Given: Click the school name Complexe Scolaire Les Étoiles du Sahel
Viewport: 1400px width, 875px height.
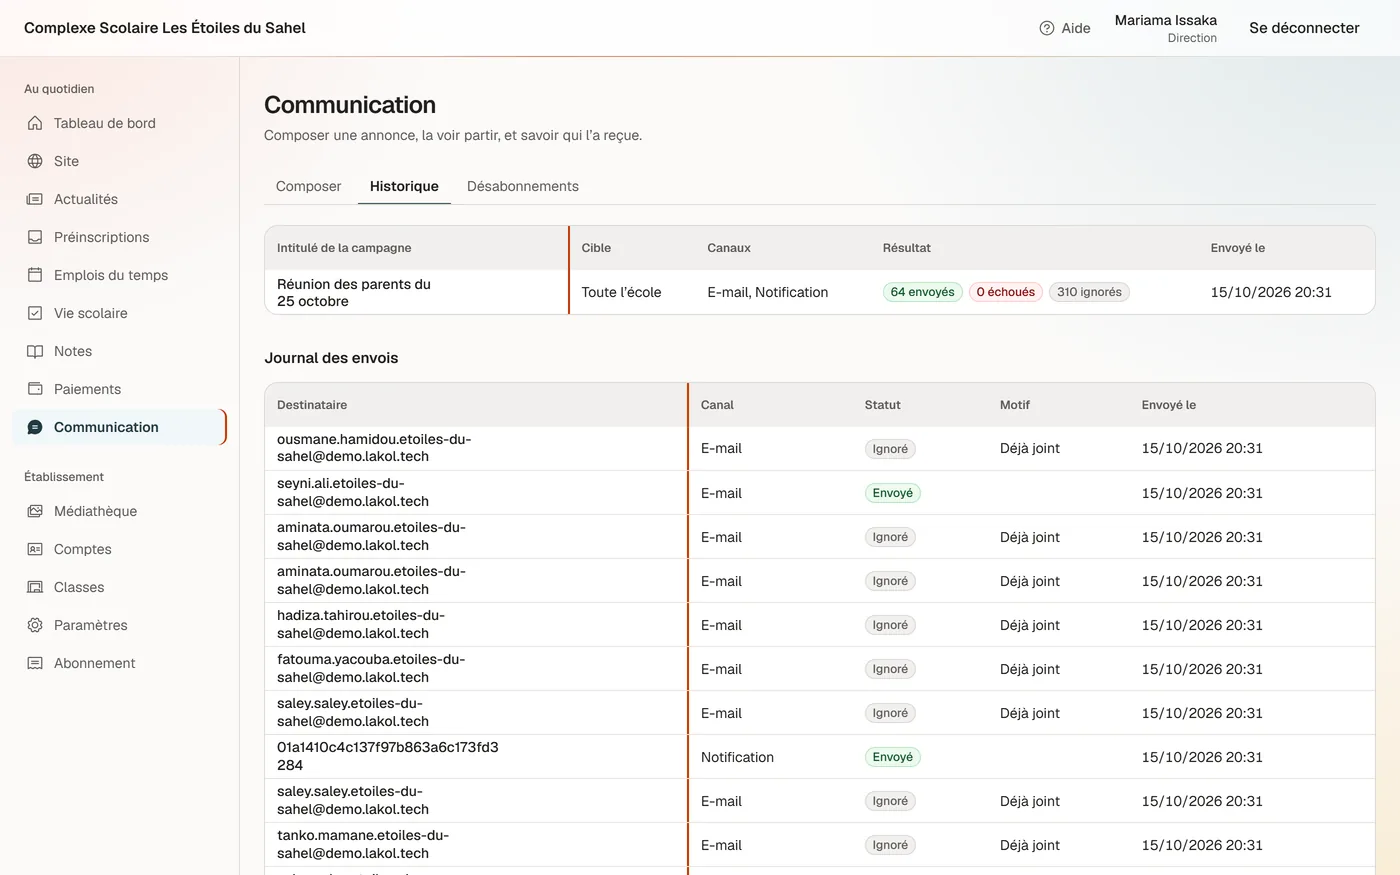Looking at the screenshot, I should pos(165,28).
